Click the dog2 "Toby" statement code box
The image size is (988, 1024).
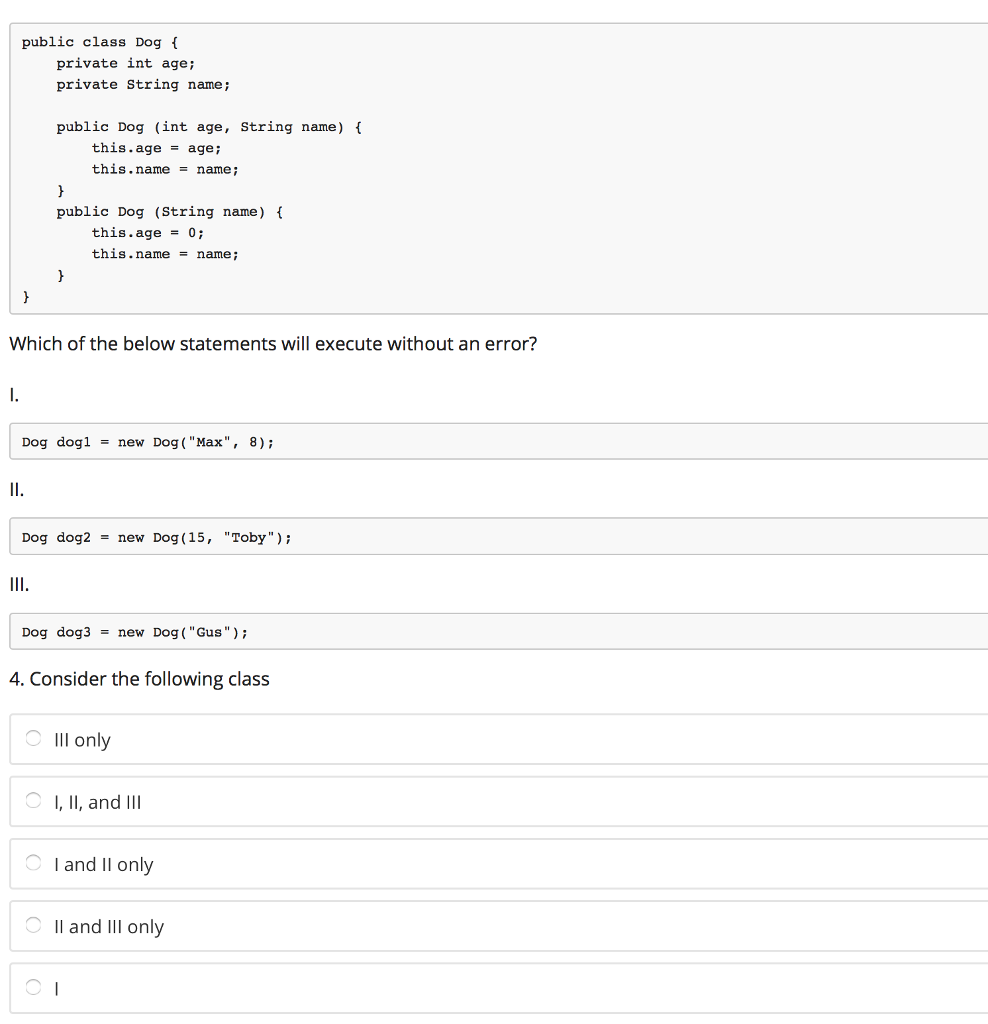pyautogui.click(x=157, y=537)
